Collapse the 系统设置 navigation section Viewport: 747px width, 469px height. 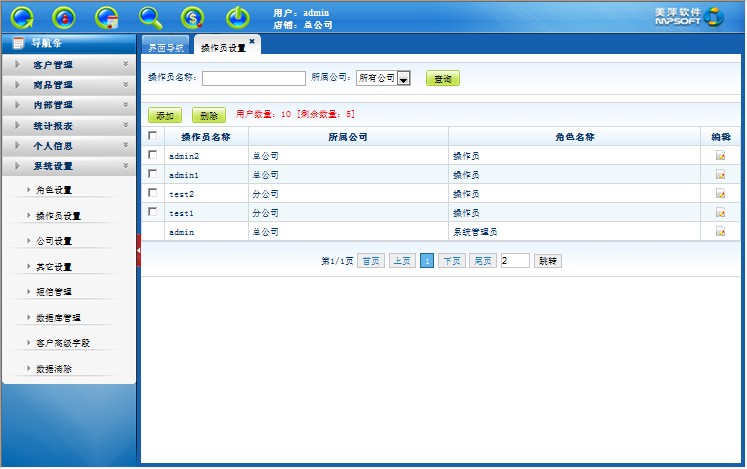point(68,165)
